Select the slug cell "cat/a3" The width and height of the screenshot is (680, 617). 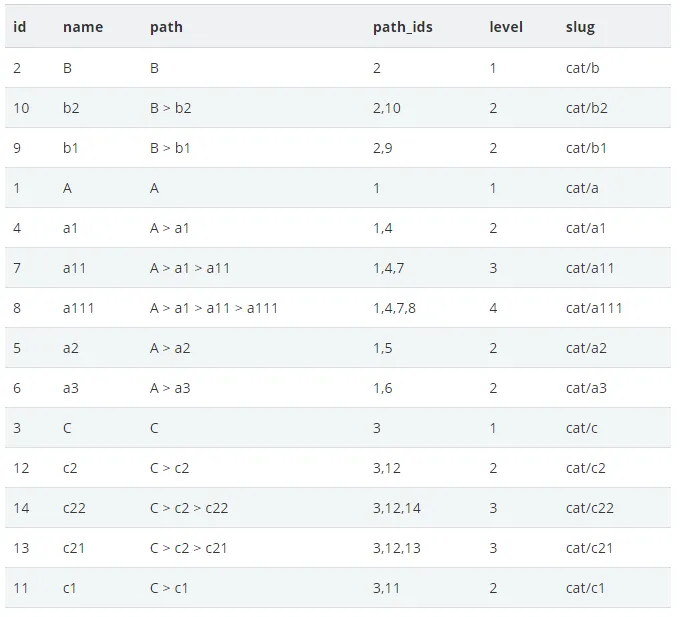[x=586, y=388]
